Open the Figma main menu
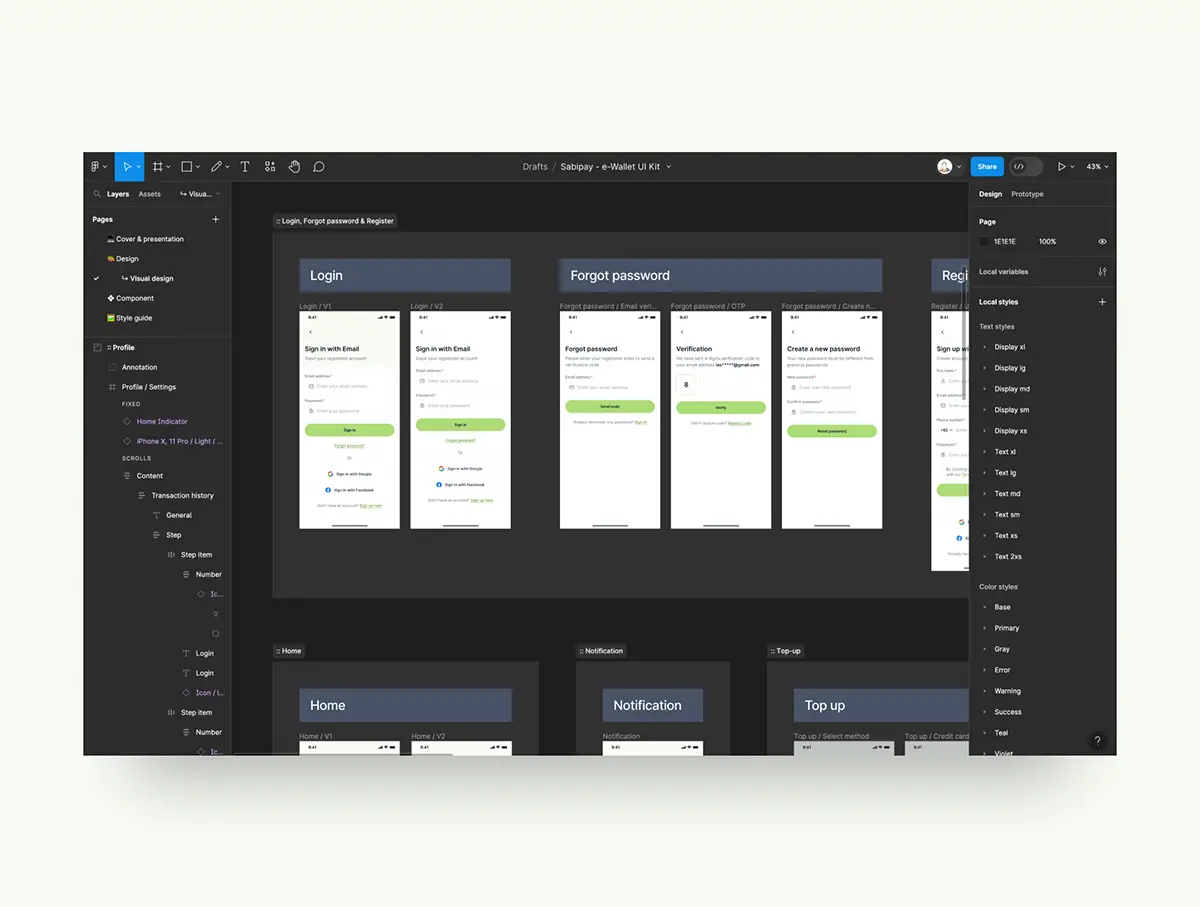1200x907 pixels. 97,167
